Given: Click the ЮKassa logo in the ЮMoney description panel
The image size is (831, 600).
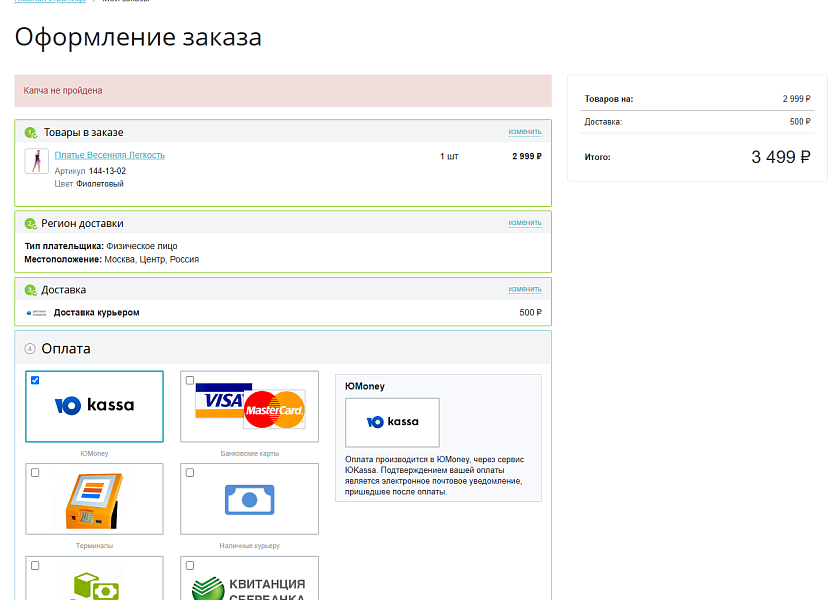Looking at the screenshot, I should tap(391, 422).
